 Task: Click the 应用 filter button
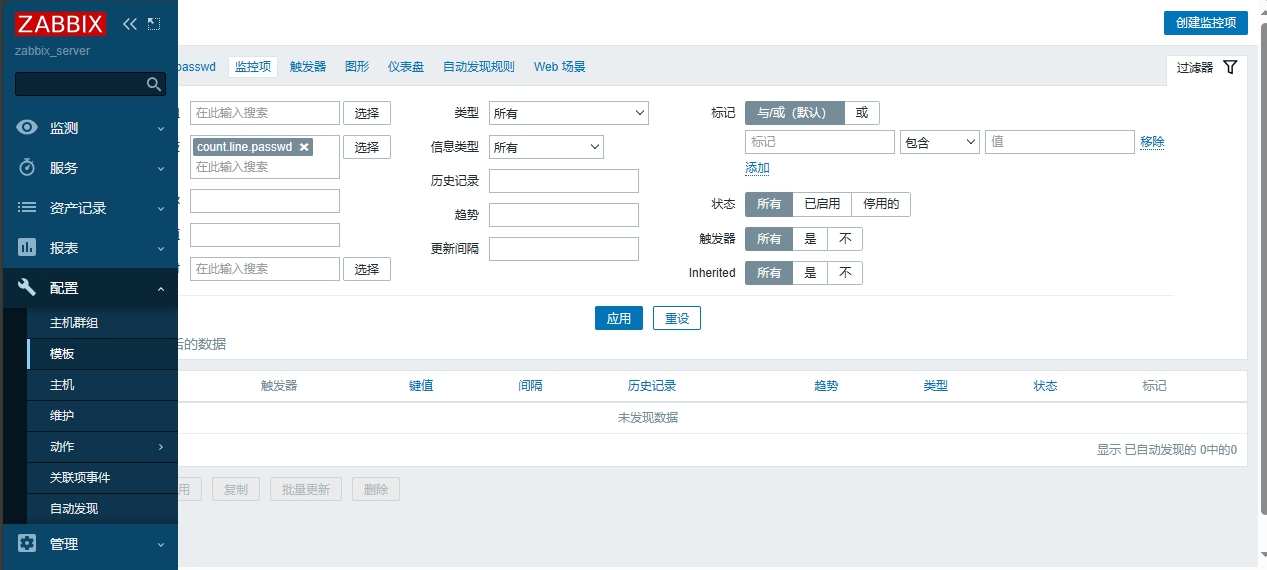click(x=618, y=318)
